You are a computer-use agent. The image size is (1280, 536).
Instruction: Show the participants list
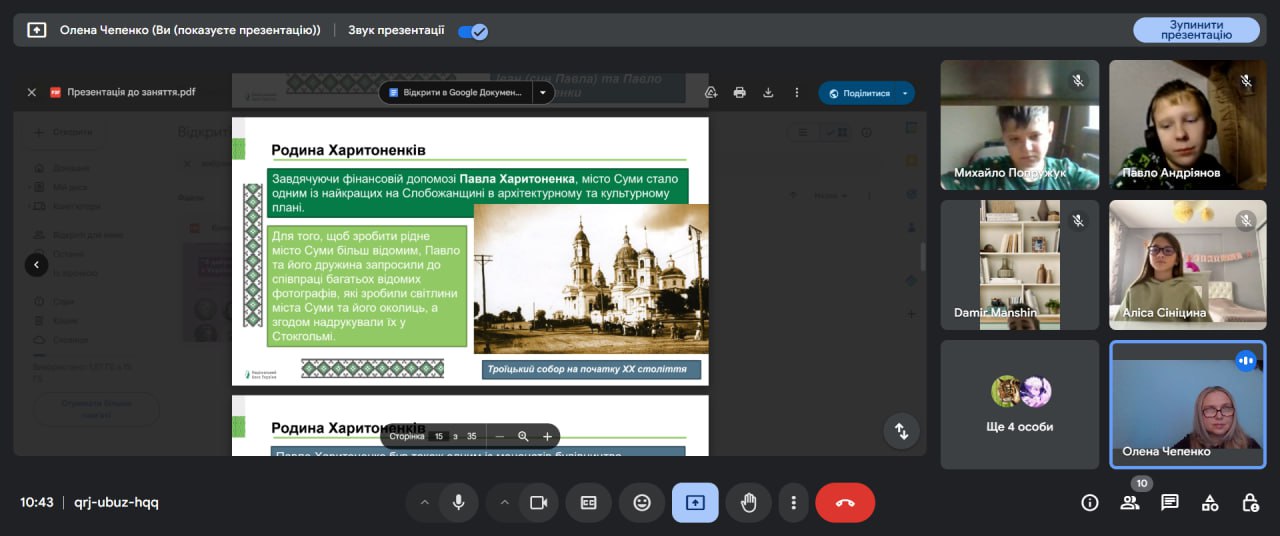(x=1130, y=503)
